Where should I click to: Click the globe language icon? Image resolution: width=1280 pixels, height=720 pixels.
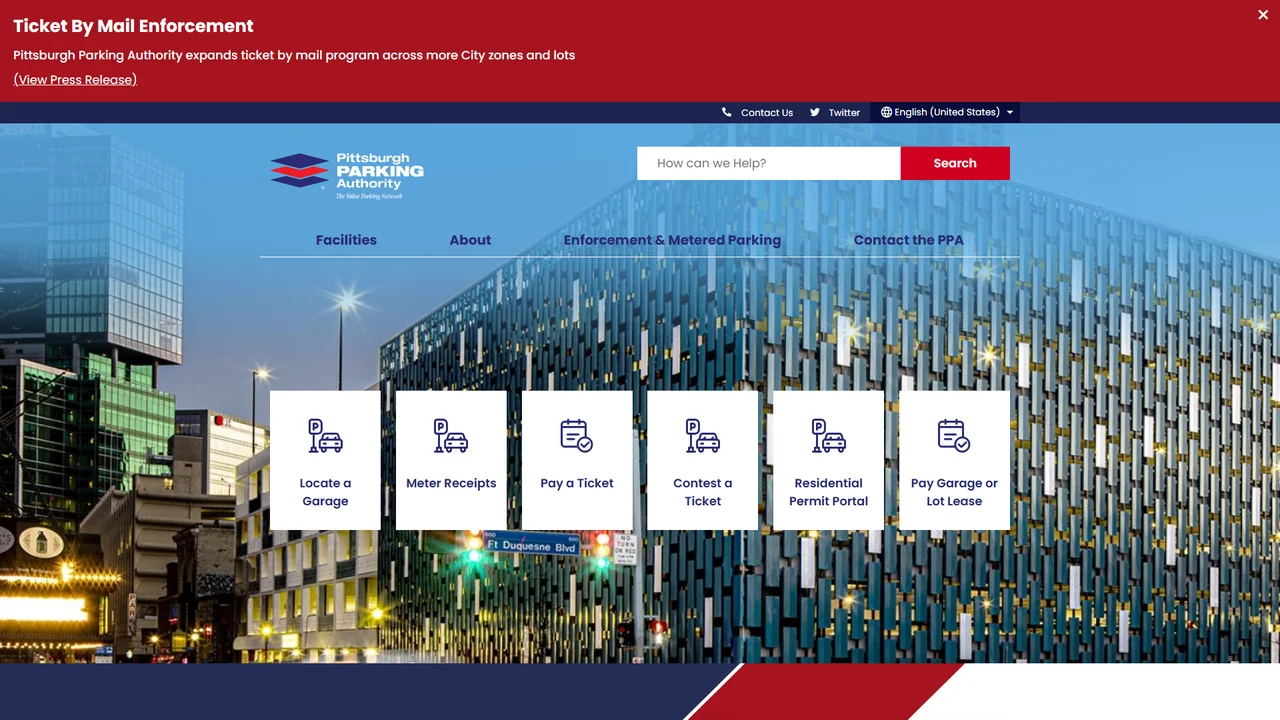tap(886, 112)
